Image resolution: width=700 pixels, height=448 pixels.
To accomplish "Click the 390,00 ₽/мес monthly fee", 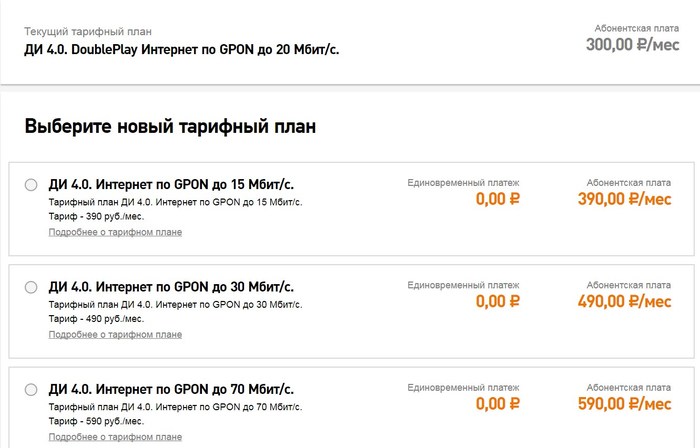I will click(x=624, y=199).
